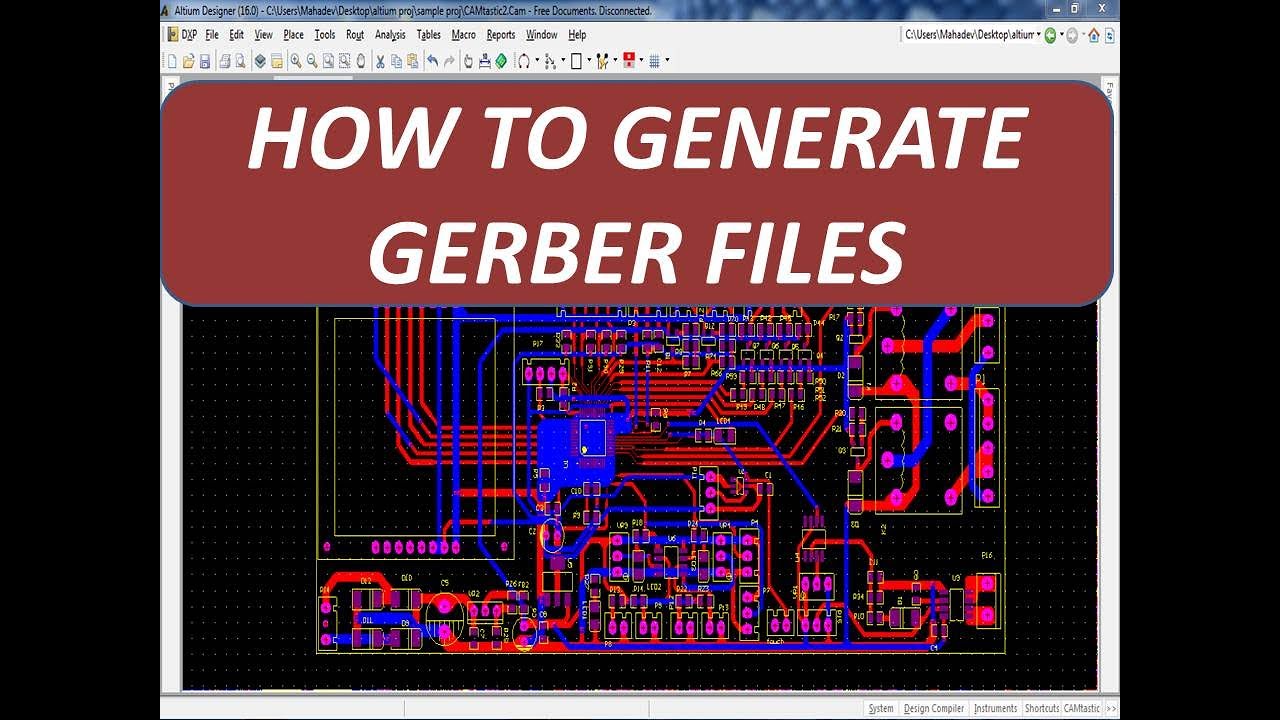Expand the grid dropdown arrow
The width and height of the screenshot is (1280, 720).
pyautogui.click(x=667, y=61)
